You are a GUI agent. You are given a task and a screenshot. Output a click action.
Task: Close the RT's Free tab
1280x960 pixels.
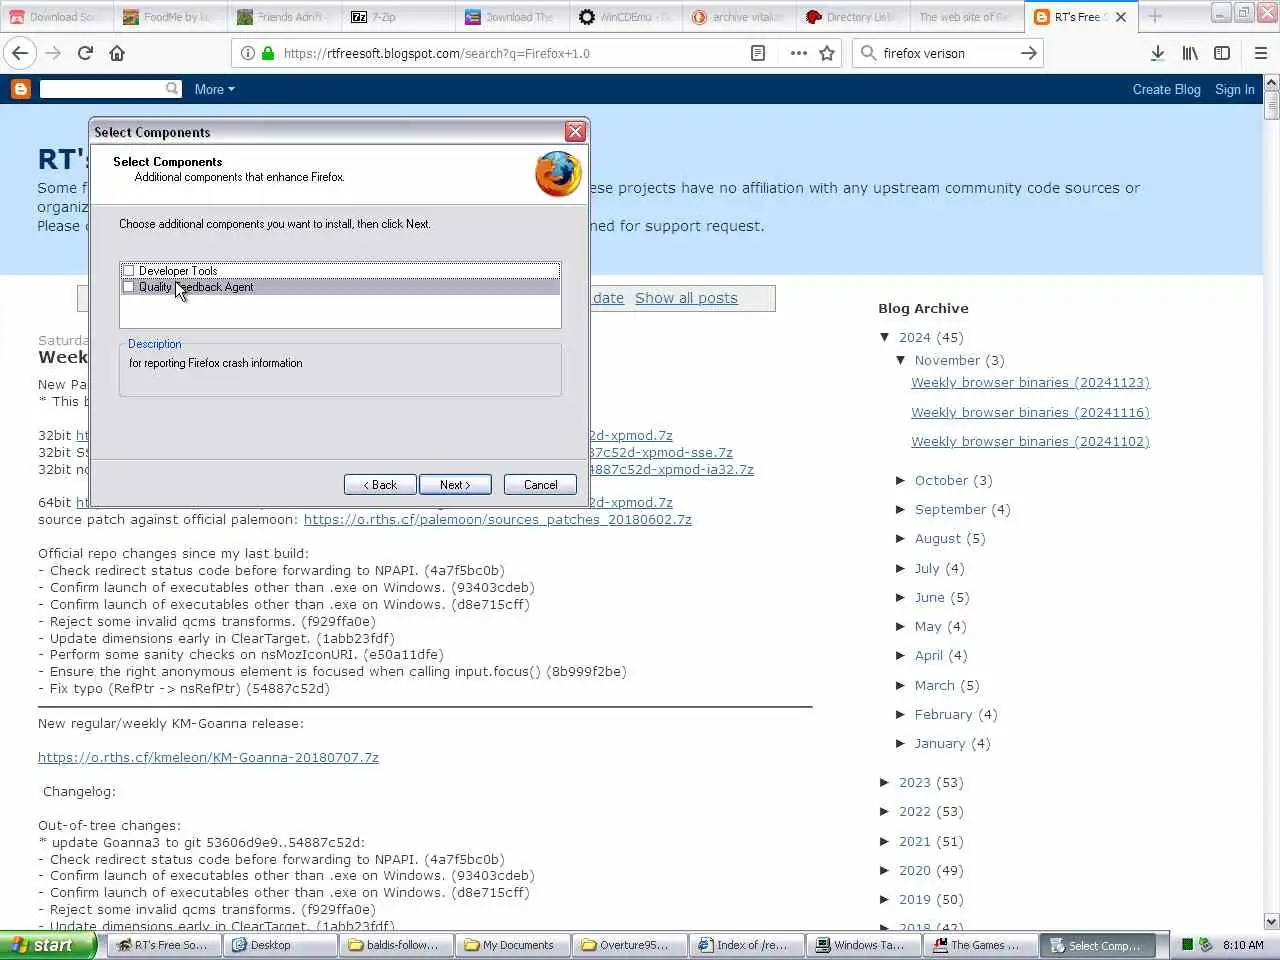1121,17
